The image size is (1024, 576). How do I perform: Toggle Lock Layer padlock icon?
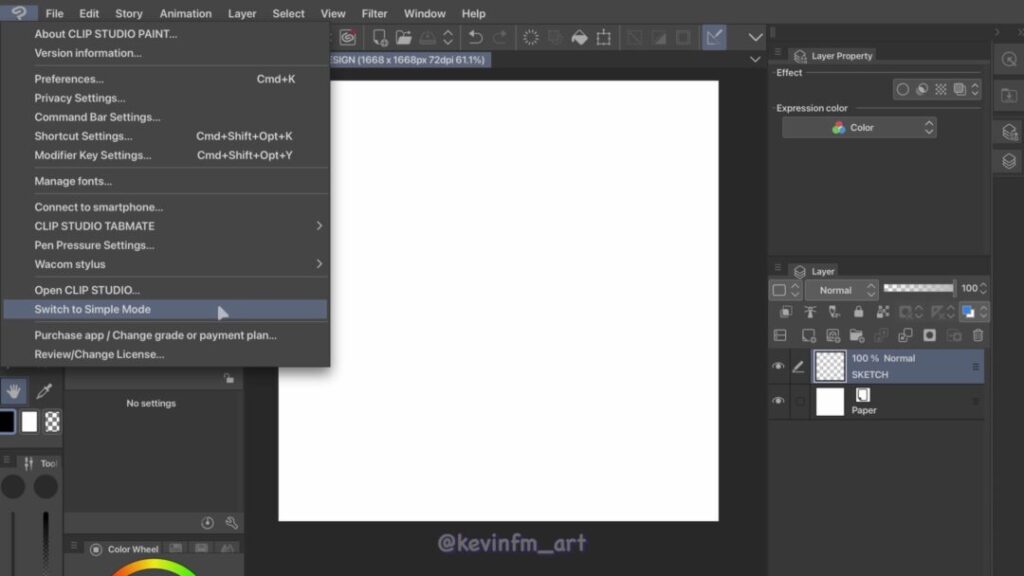coord(858,312)
